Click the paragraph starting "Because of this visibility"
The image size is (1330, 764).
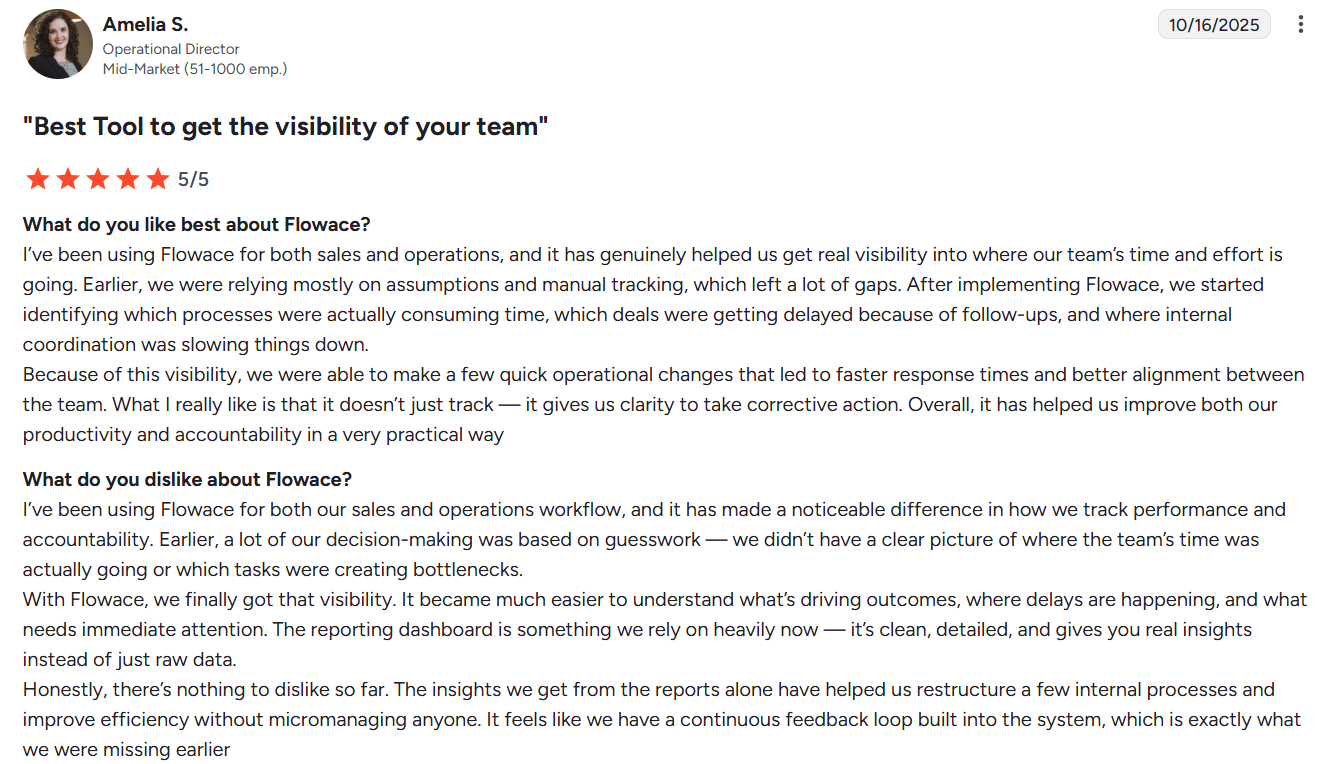[x=664, y=405]
